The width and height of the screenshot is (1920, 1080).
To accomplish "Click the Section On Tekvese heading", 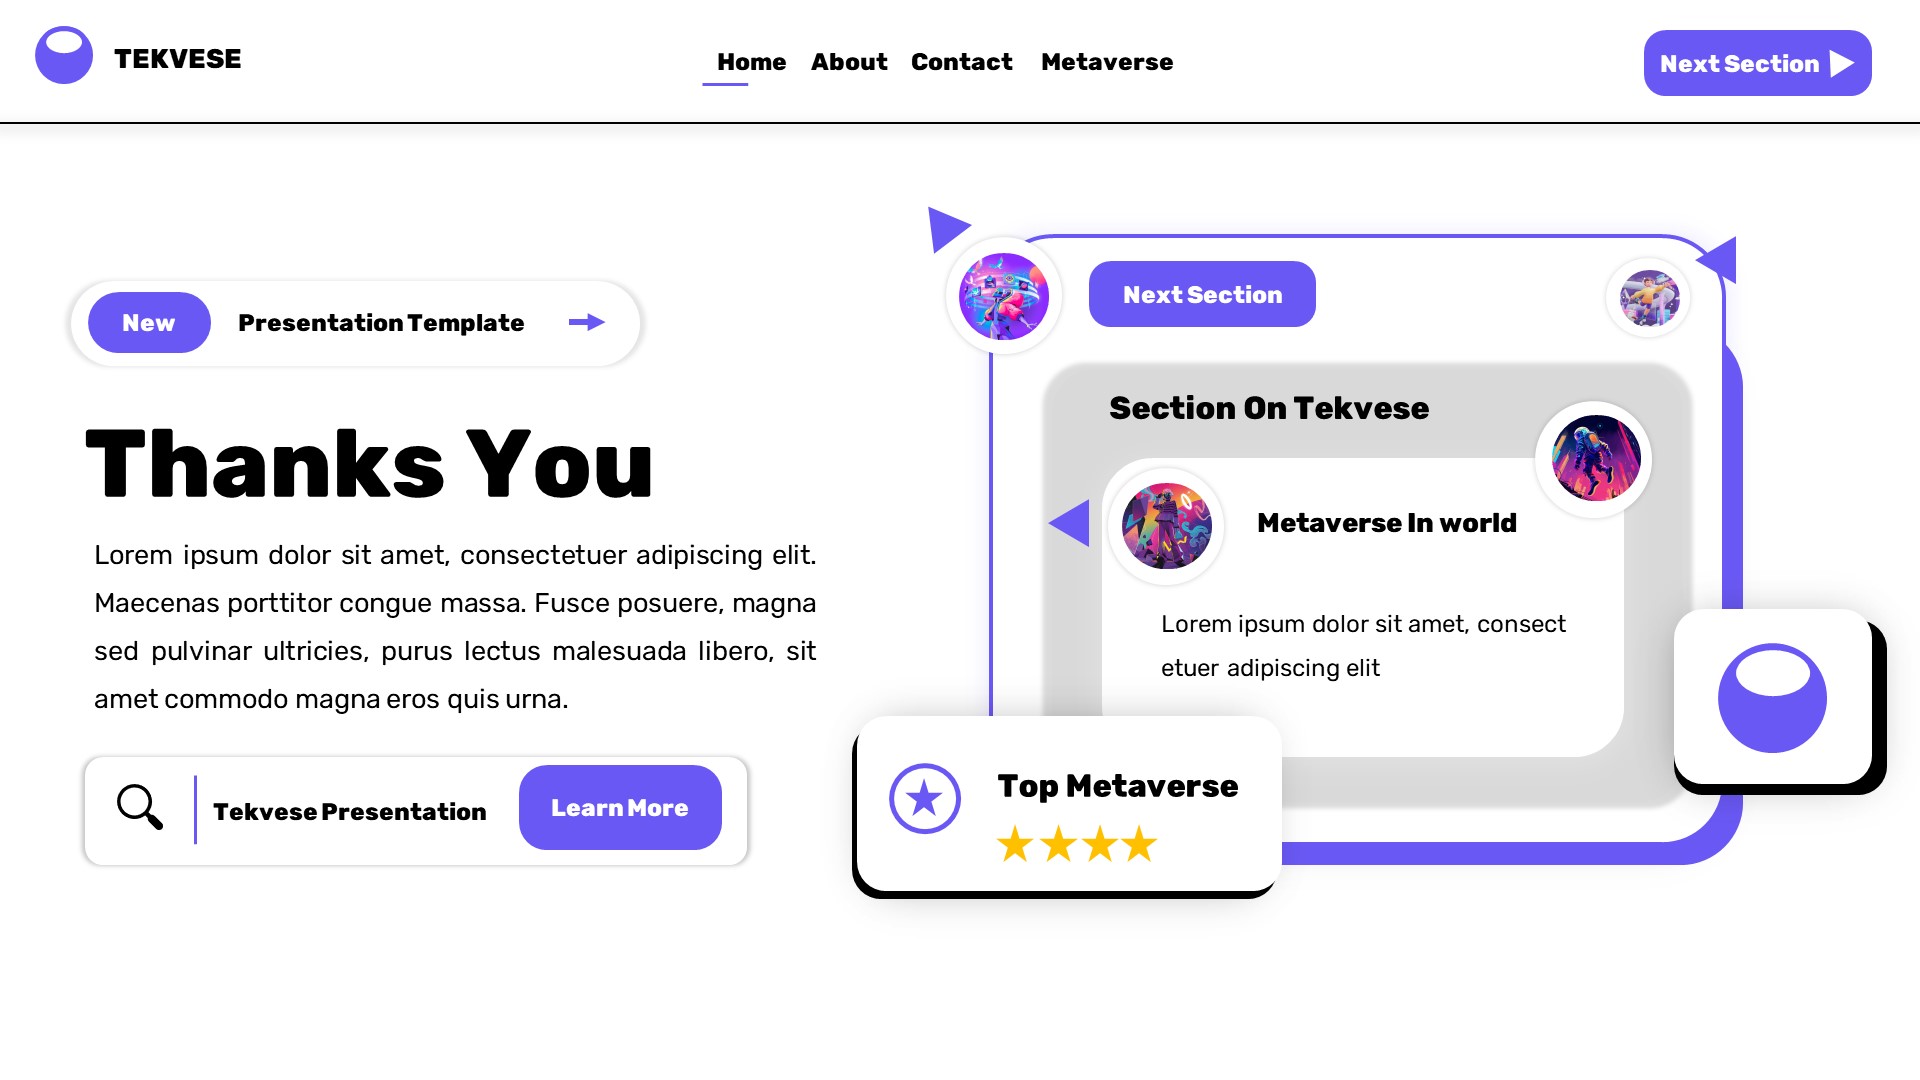I will click(x=1269, y=408).
